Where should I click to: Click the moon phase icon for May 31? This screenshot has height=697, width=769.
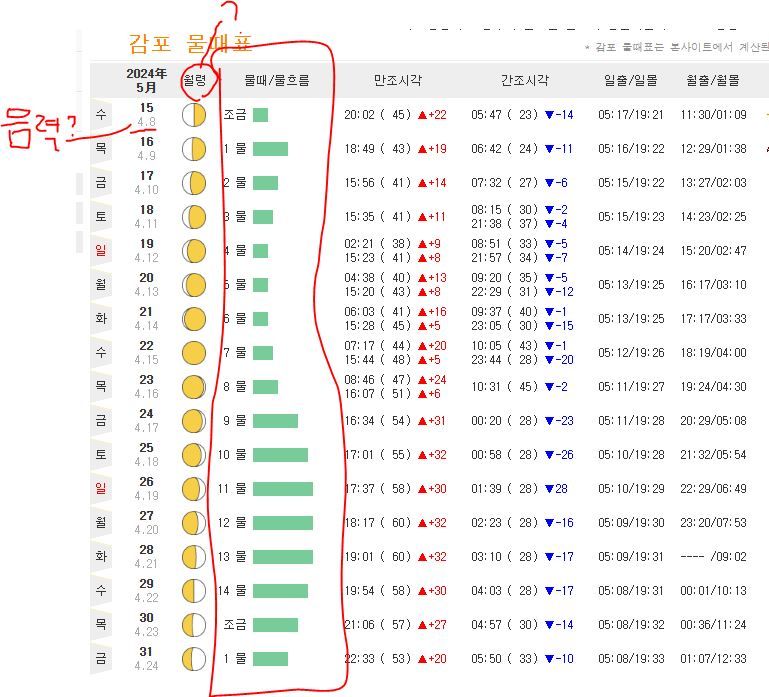(194, 658)
